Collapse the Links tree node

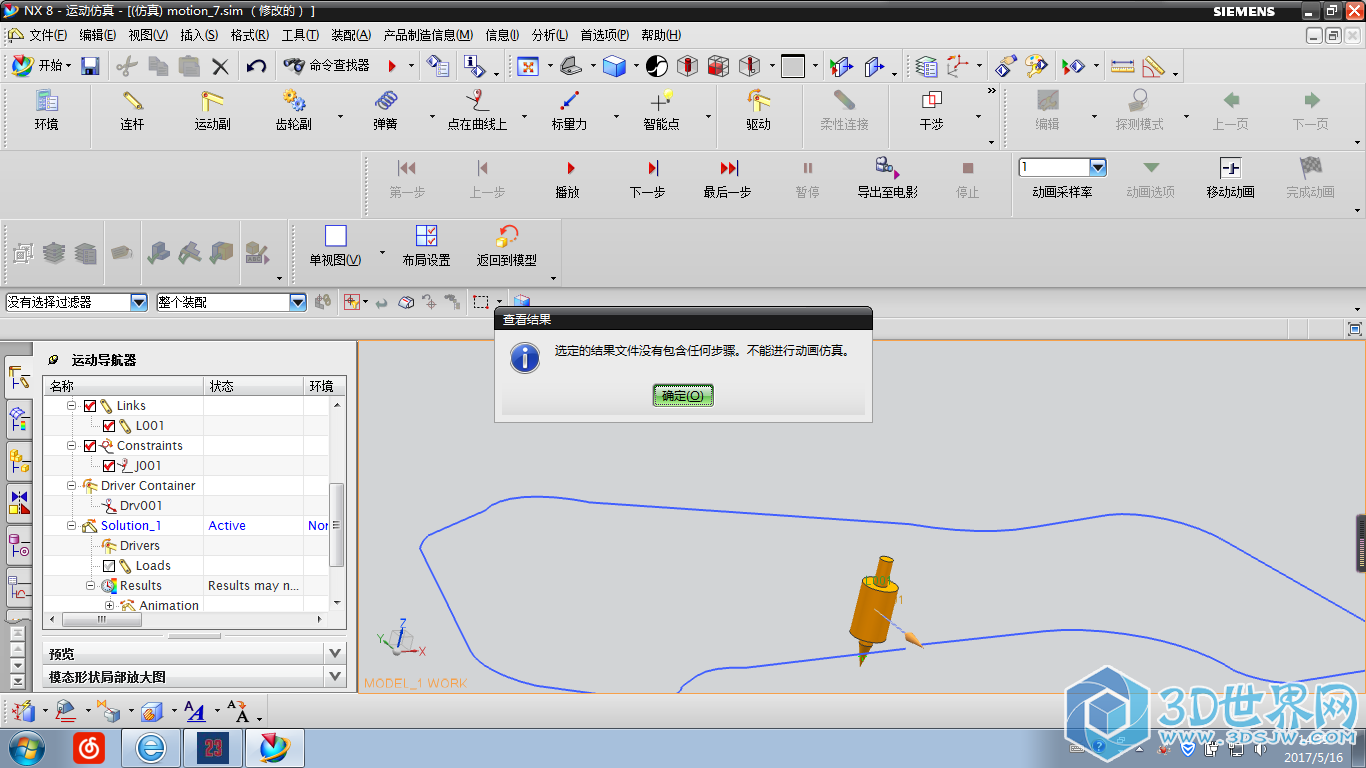pos(72,406)
